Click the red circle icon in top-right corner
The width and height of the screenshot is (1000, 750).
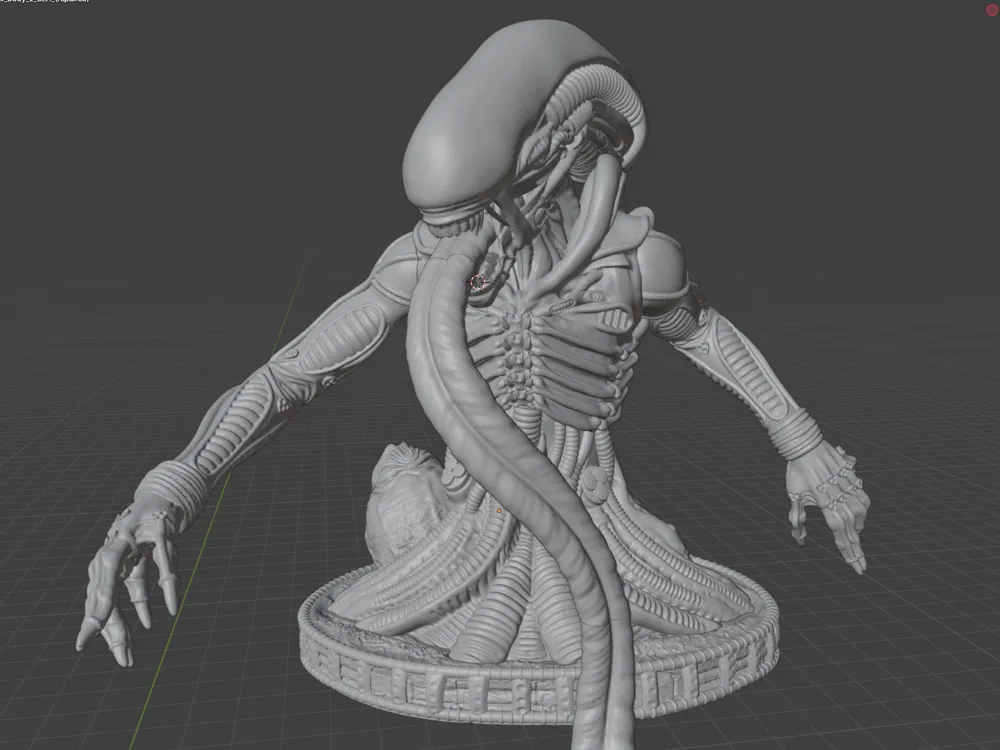click(991, 10)
